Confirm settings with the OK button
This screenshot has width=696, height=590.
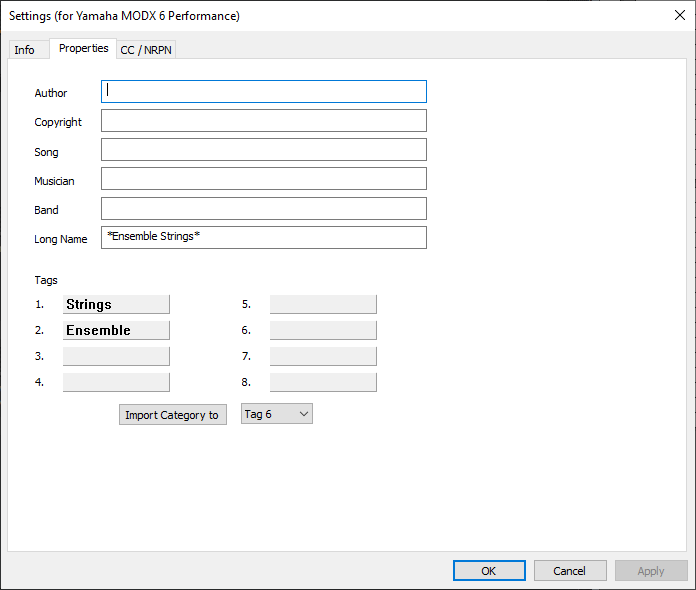pyautogui.click(x=489, y=570)
